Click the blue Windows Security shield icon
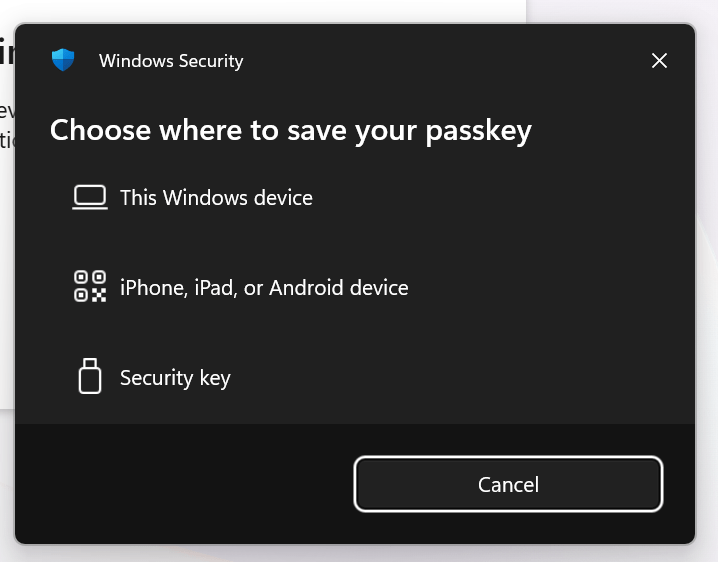 coord(63,61)
